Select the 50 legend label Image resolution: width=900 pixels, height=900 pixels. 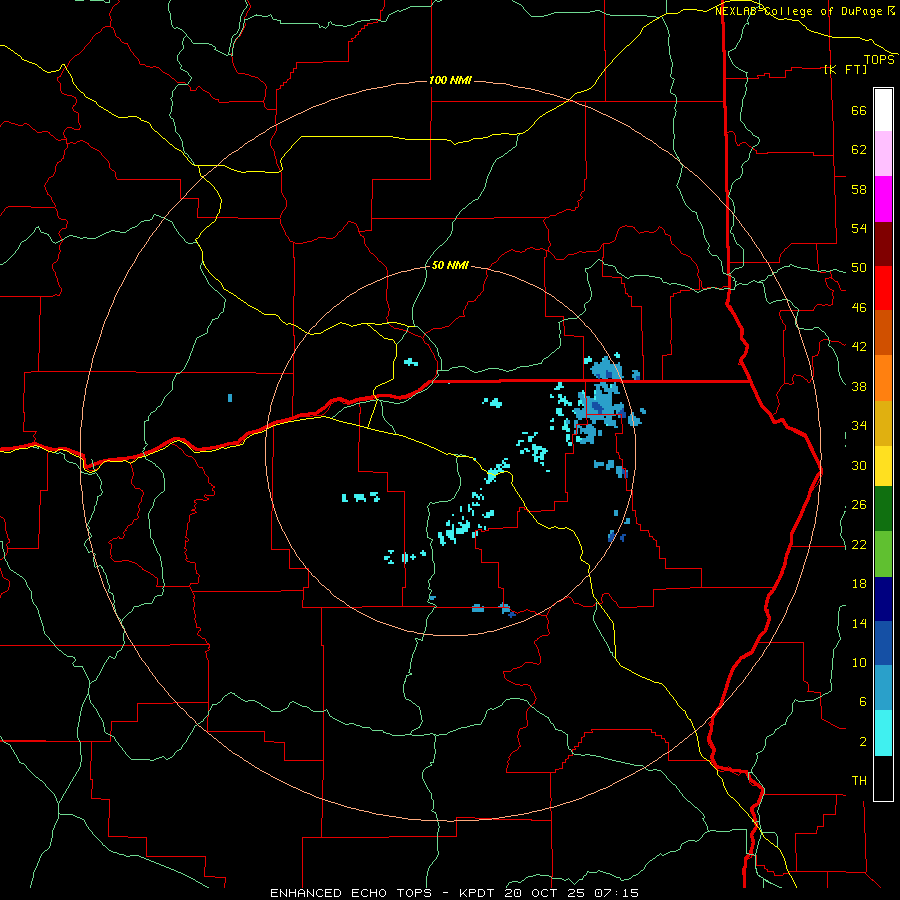pos(859,268)
